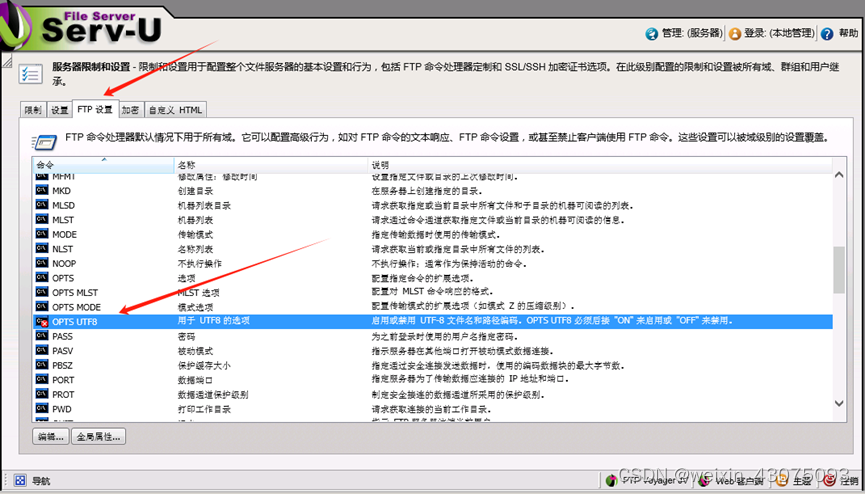The image size is (865, 494).
Task: Click the PASV command icon
Action: (x=42, y=350)
